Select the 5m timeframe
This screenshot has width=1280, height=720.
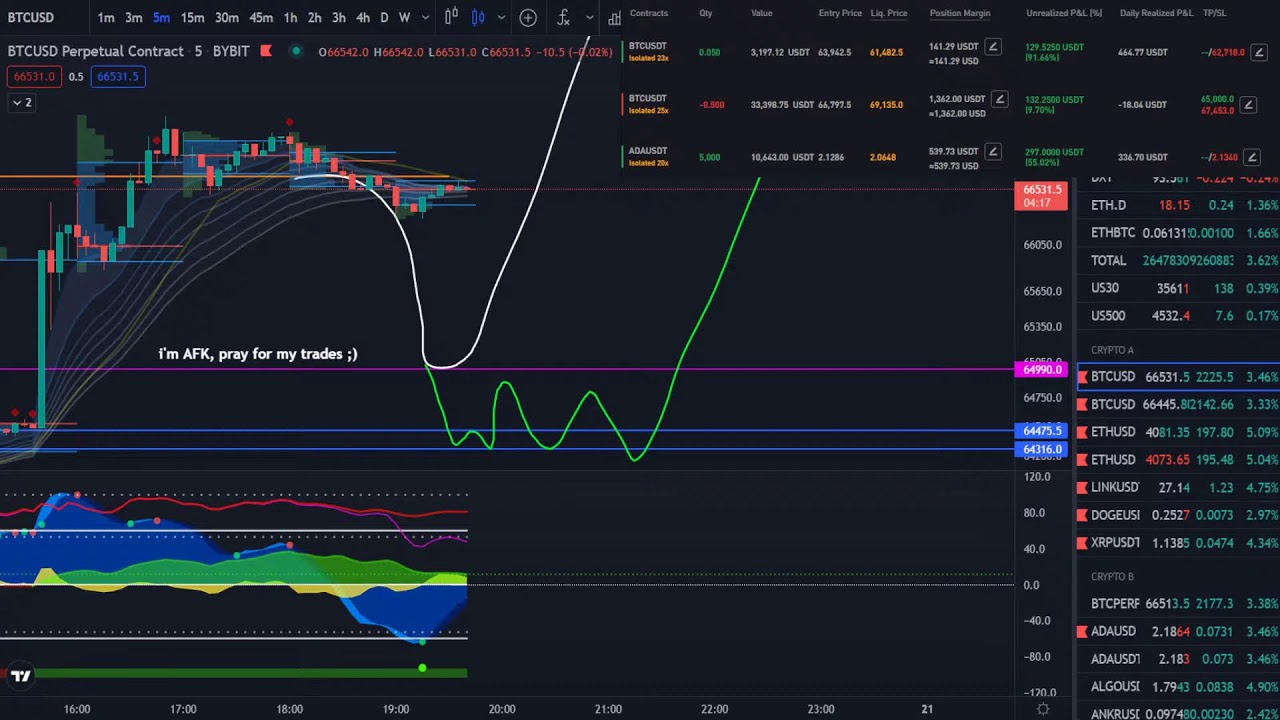point(161,18)
